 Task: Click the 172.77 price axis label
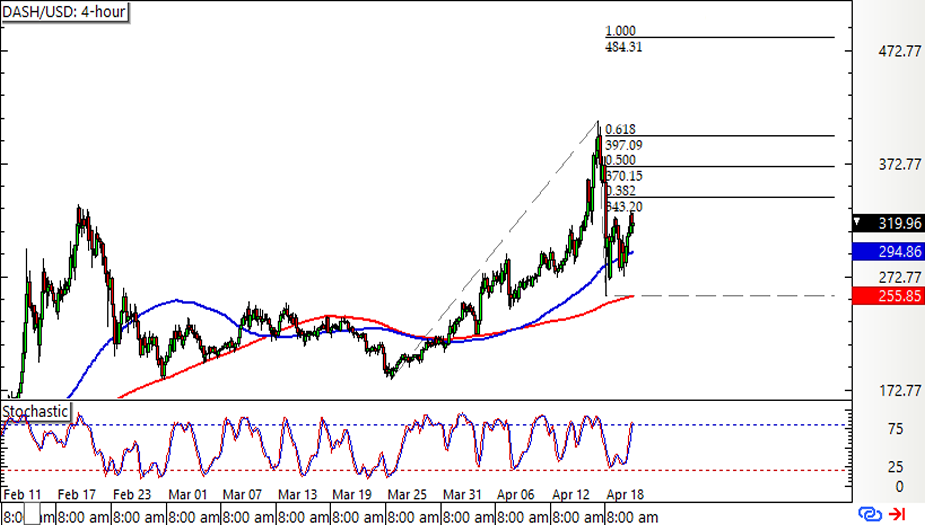[x=900, y=391]
